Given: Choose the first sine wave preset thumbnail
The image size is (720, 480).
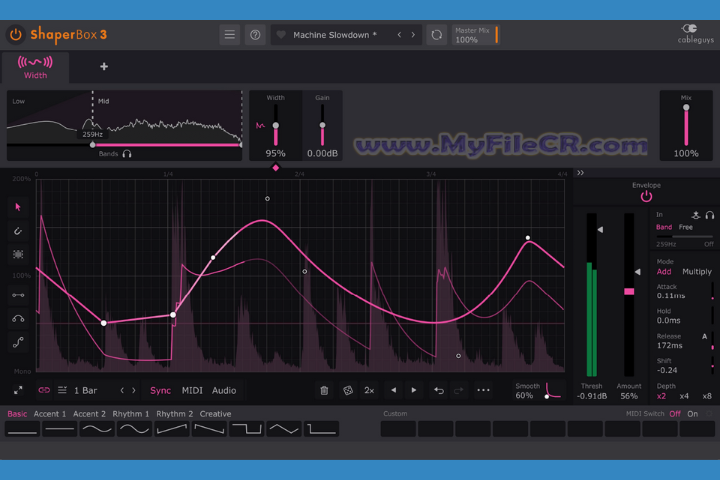Looking at the screenshot, I should point(97,429).
